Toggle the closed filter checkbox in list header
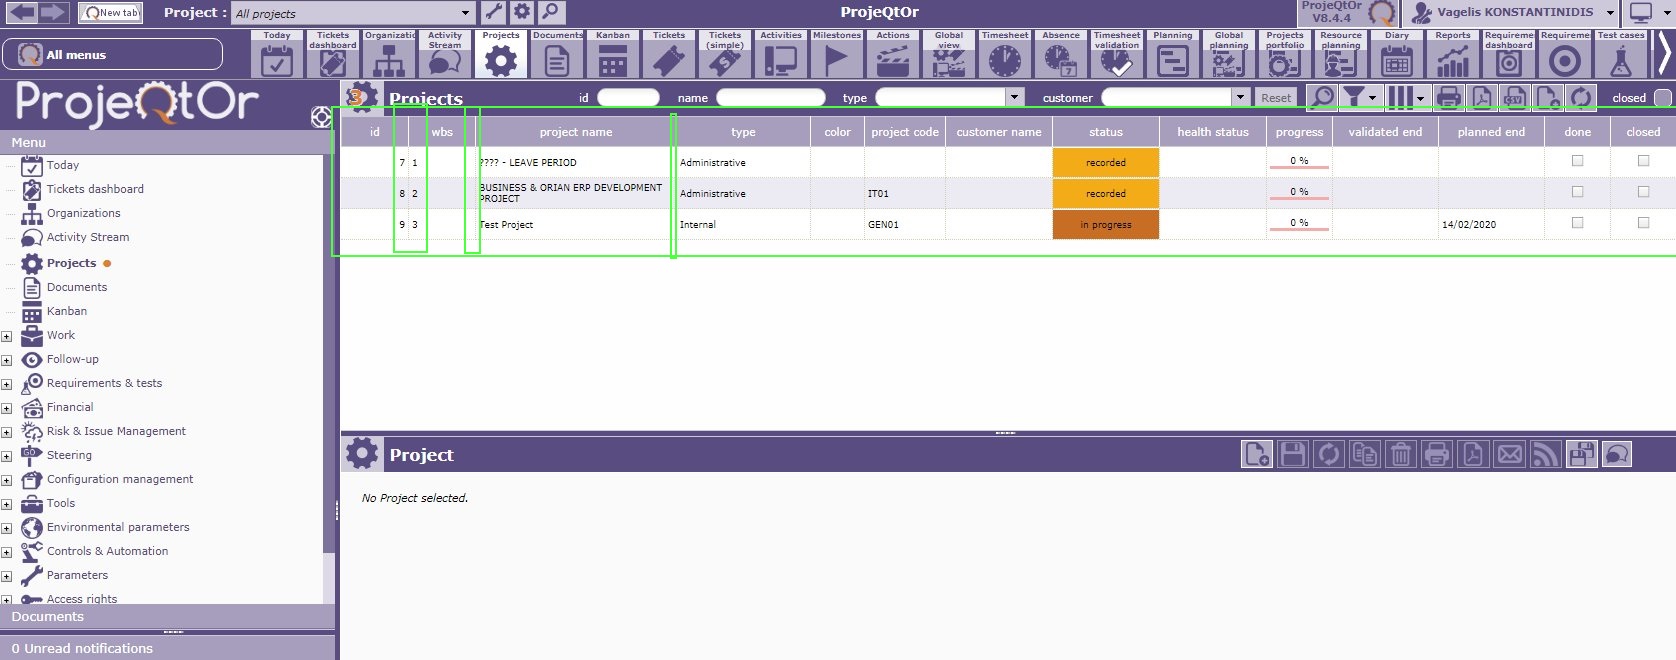The width and height of the screenshot is (1676, 660). (1662, 98)
